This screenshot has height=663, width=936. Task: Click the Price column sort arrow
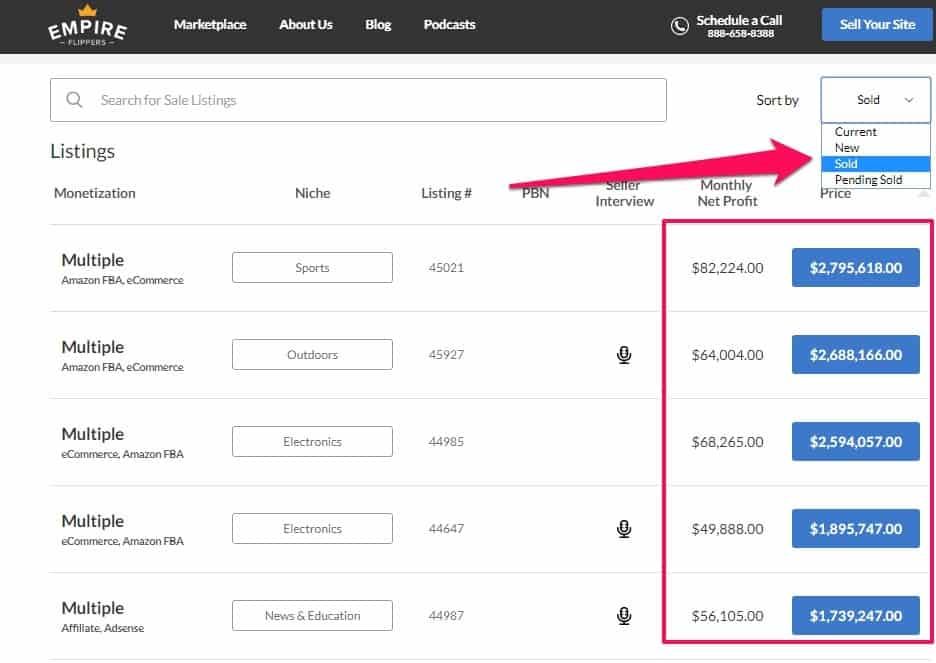pos(923,193)
